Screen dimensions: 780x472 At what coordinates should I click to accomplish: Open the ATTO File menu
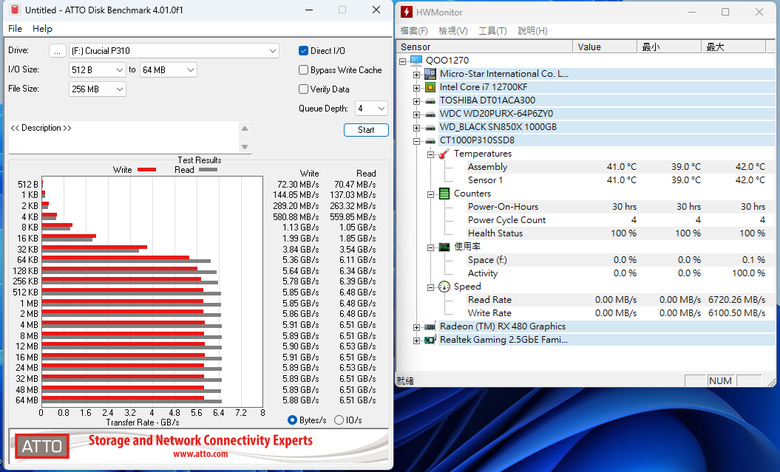15,29
